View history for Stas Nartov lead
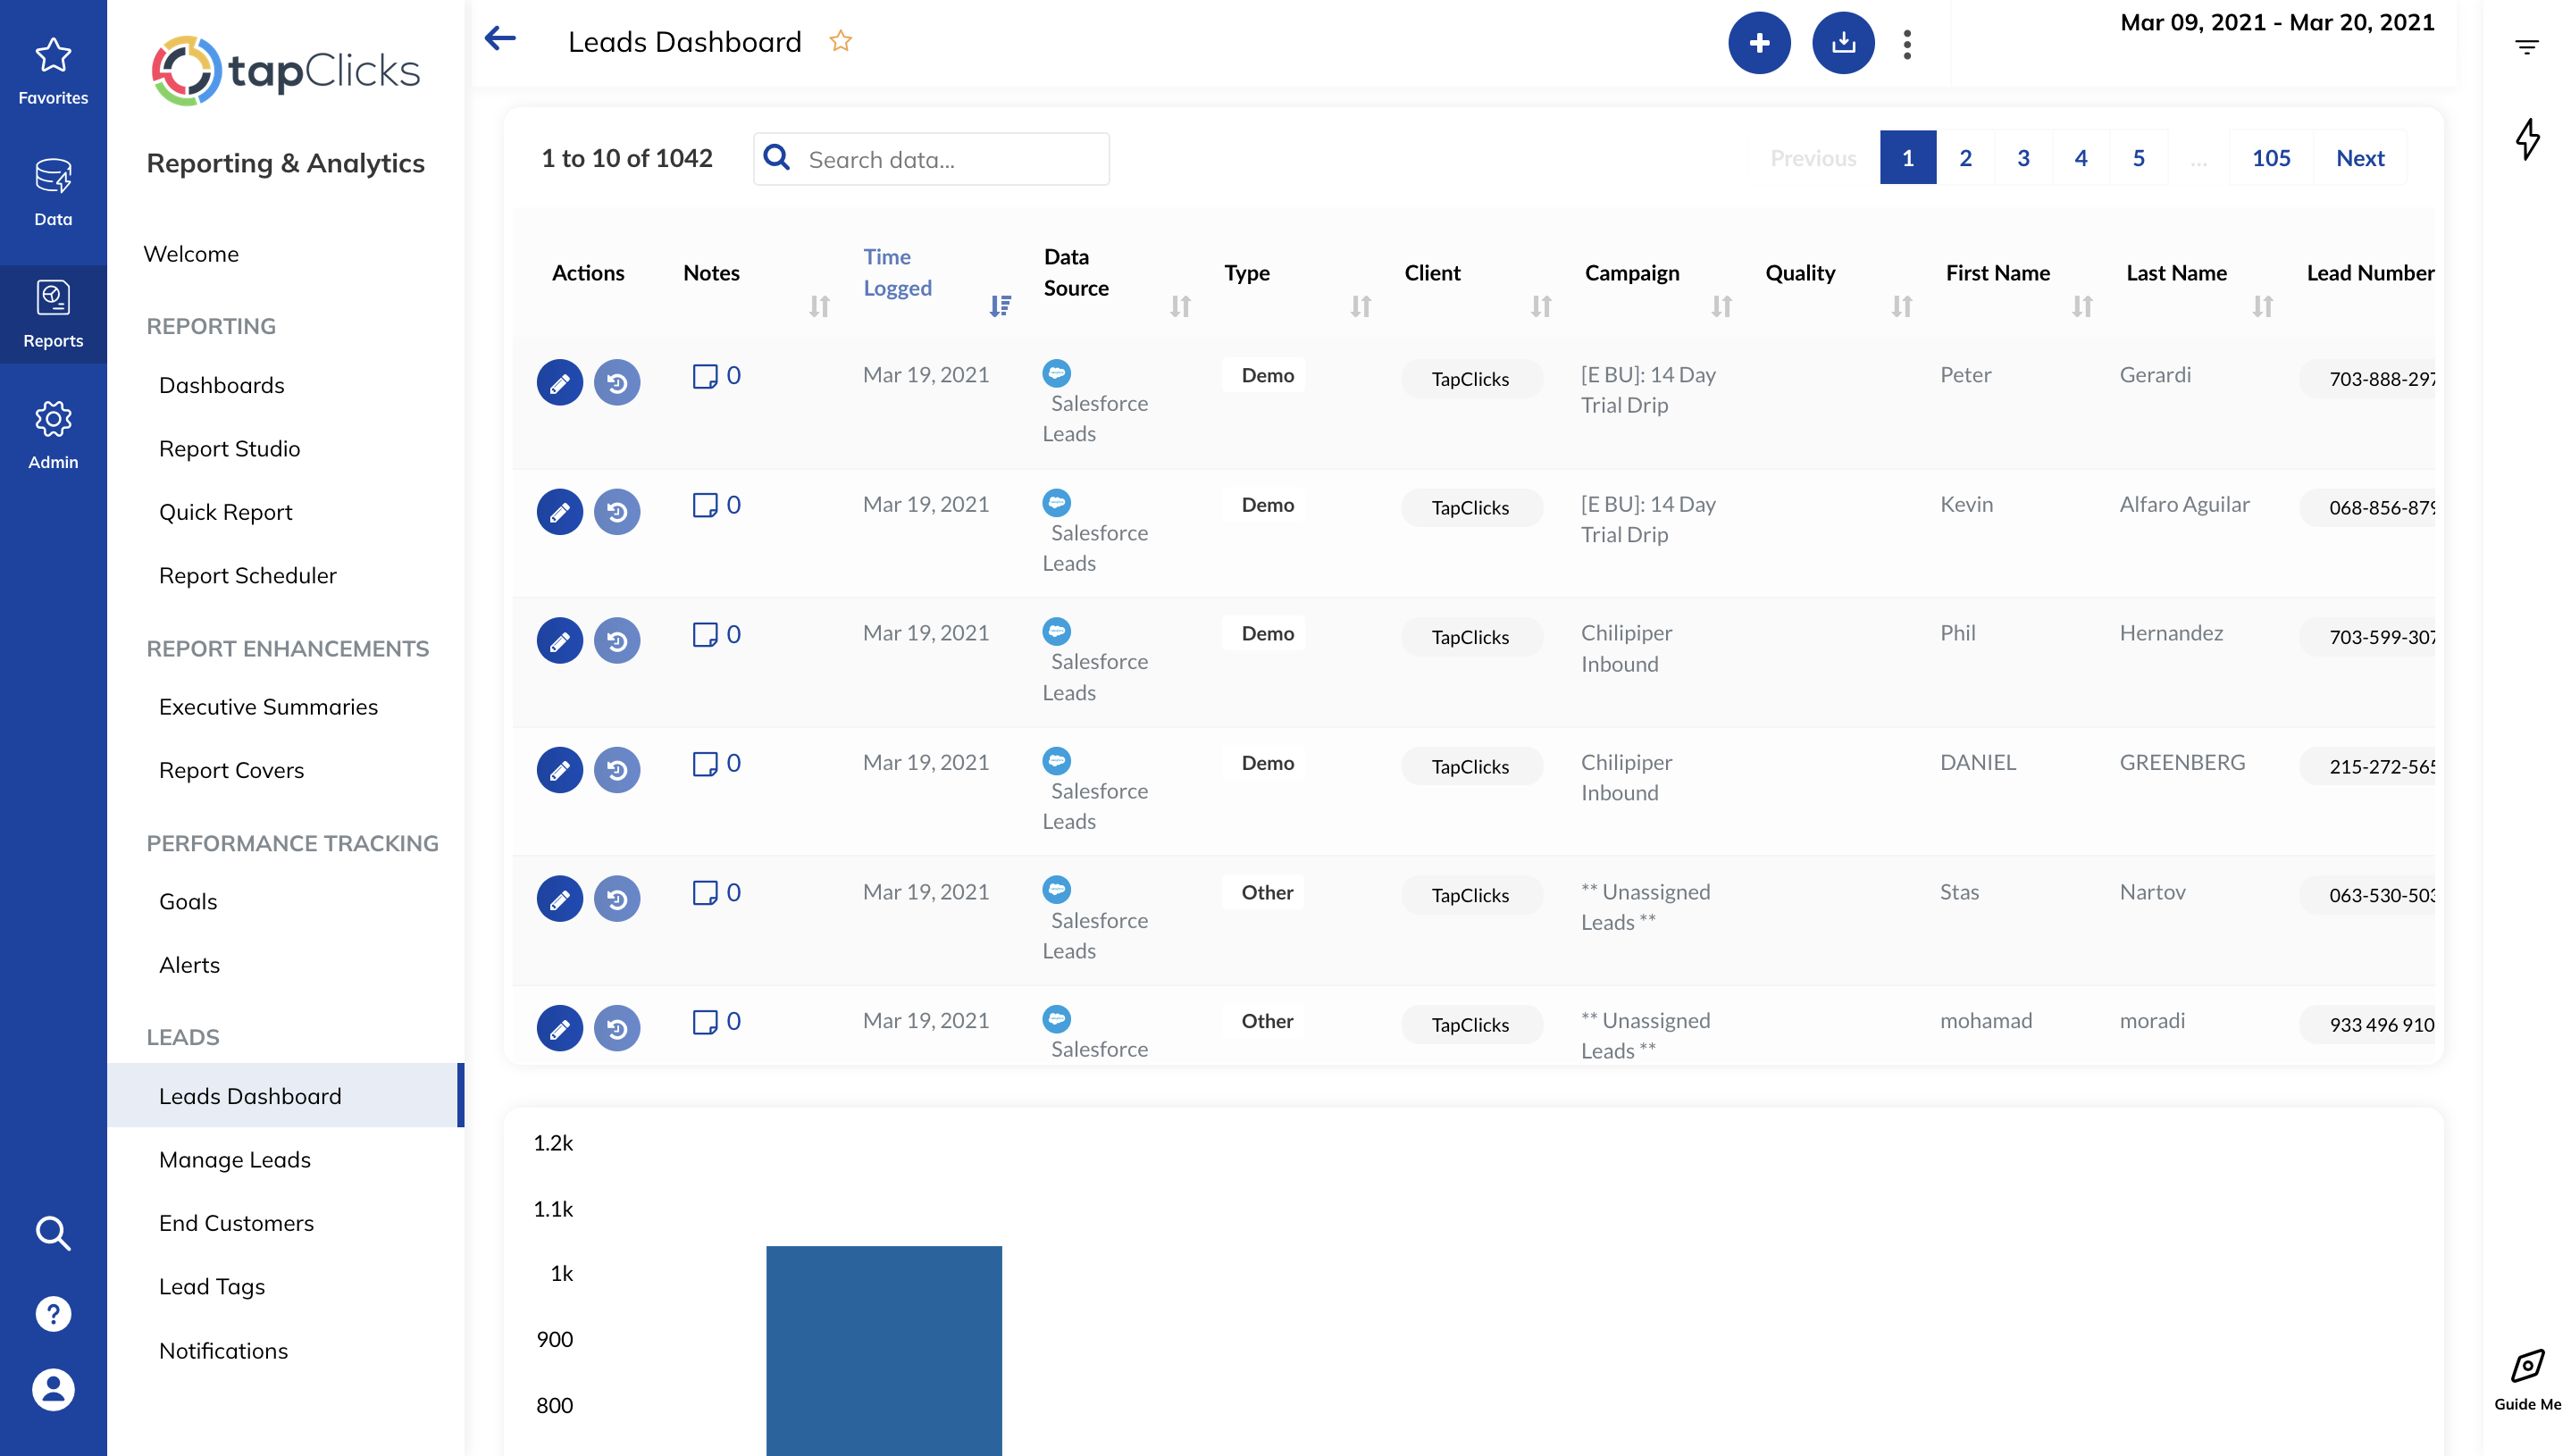Image resolution: width=2571 pixels, height=1456 pixels. coord(617,898)
